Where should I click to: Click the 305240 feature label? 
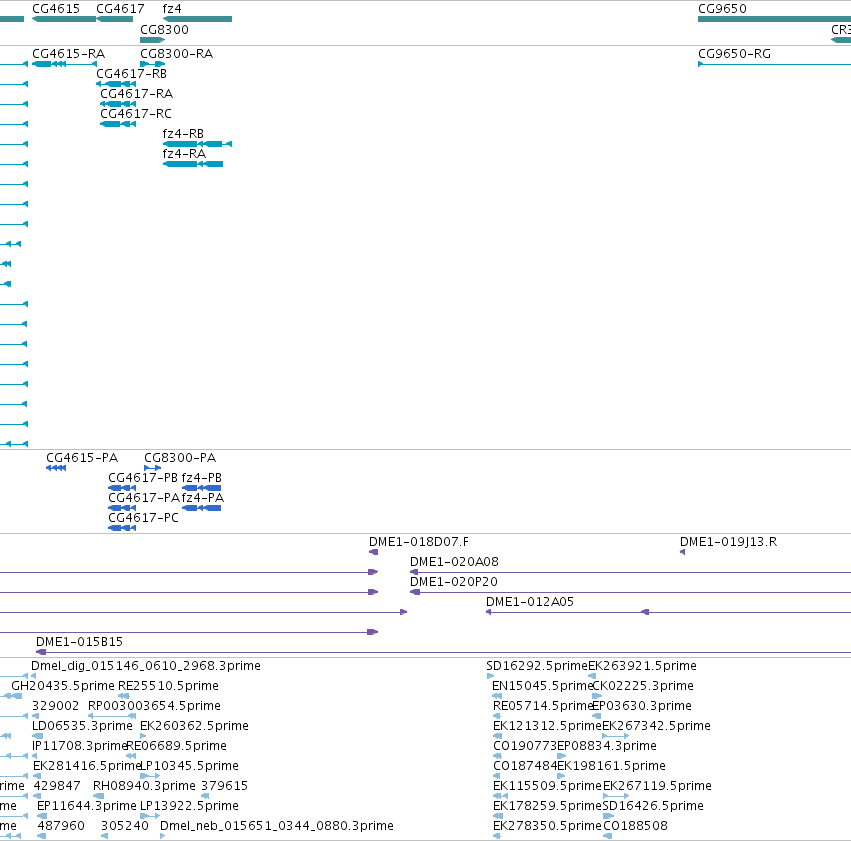coord(125,826)
